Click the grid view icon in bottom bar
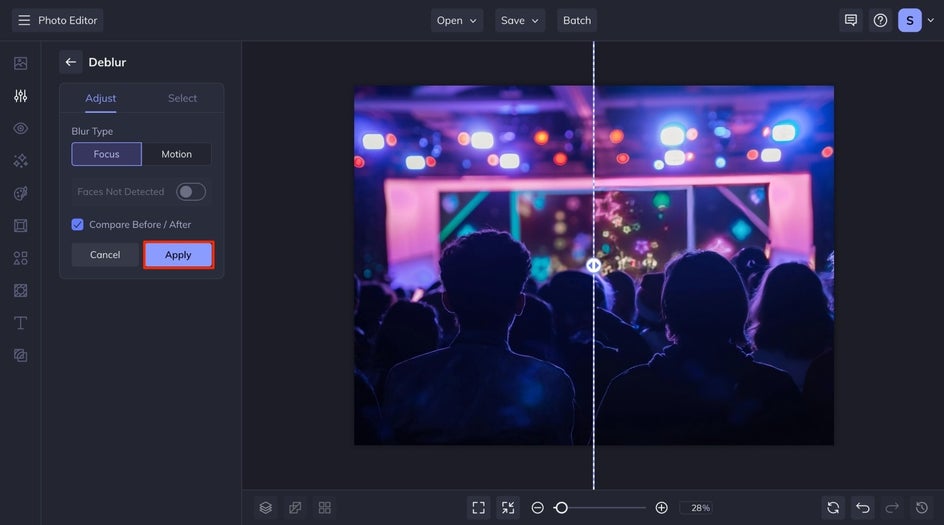This screenshot has height=525, width=944. pyautogui.click(x=324, y=508)
